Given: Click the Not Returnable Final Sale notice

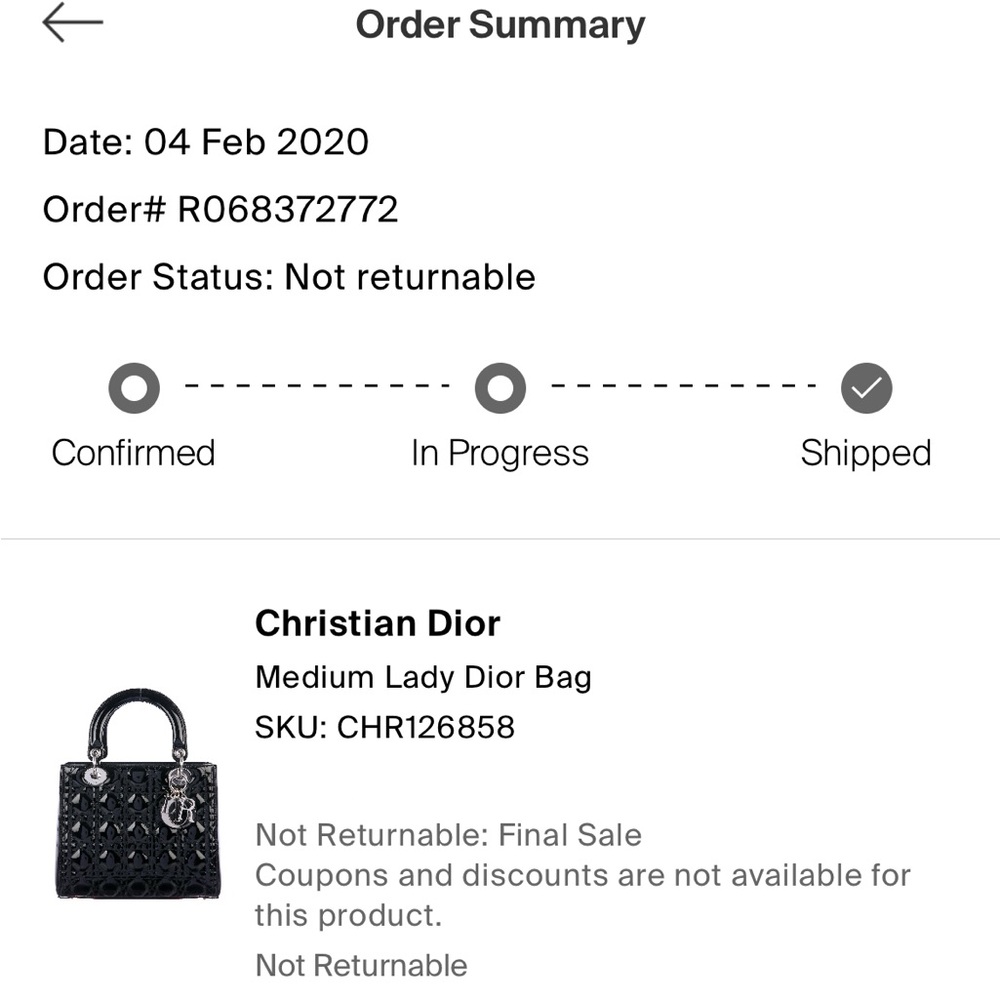Looking at the screenshot, I should coord(449,834).
